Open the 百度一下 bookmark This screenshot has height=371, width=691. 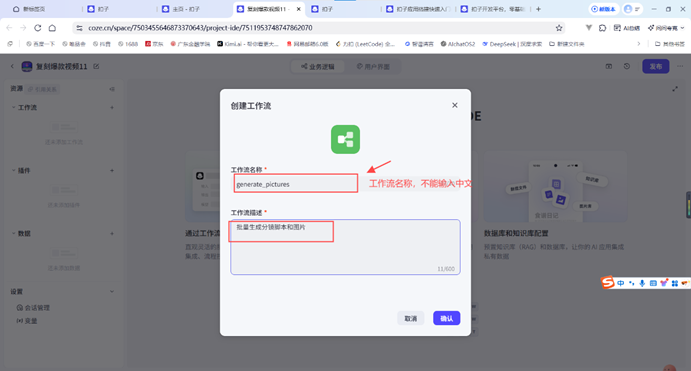click(x=41, y=44)
